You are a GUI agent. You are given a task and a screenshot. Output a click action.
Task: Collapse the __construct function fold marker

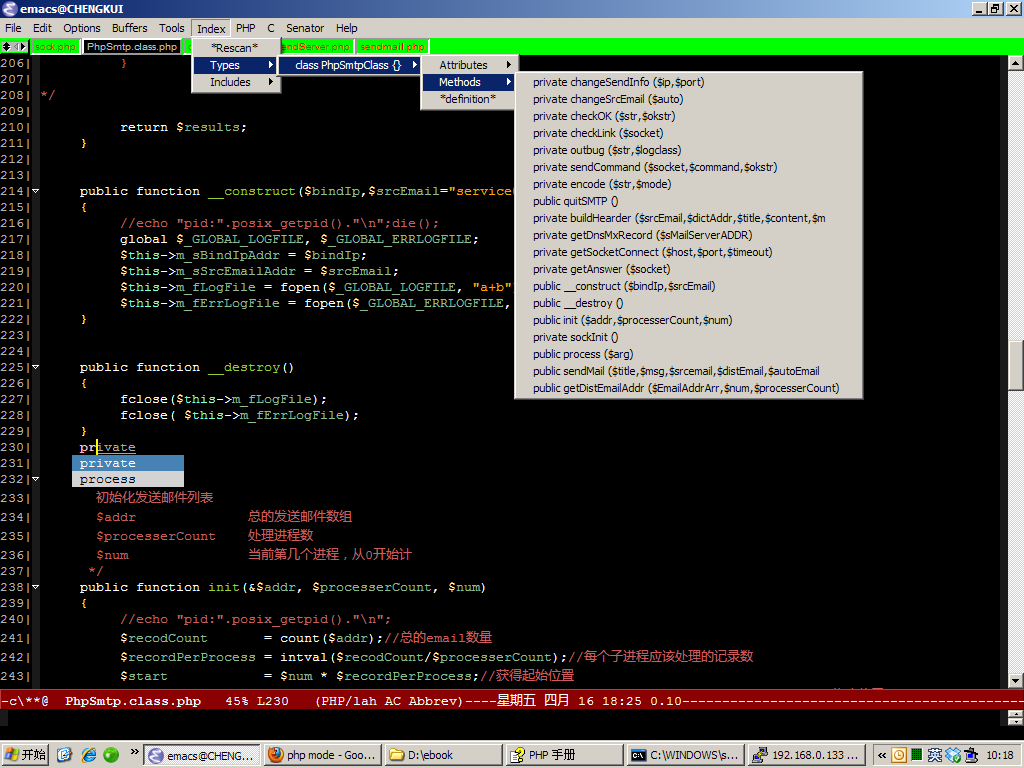pyautogui.click(x=35, y=191)
